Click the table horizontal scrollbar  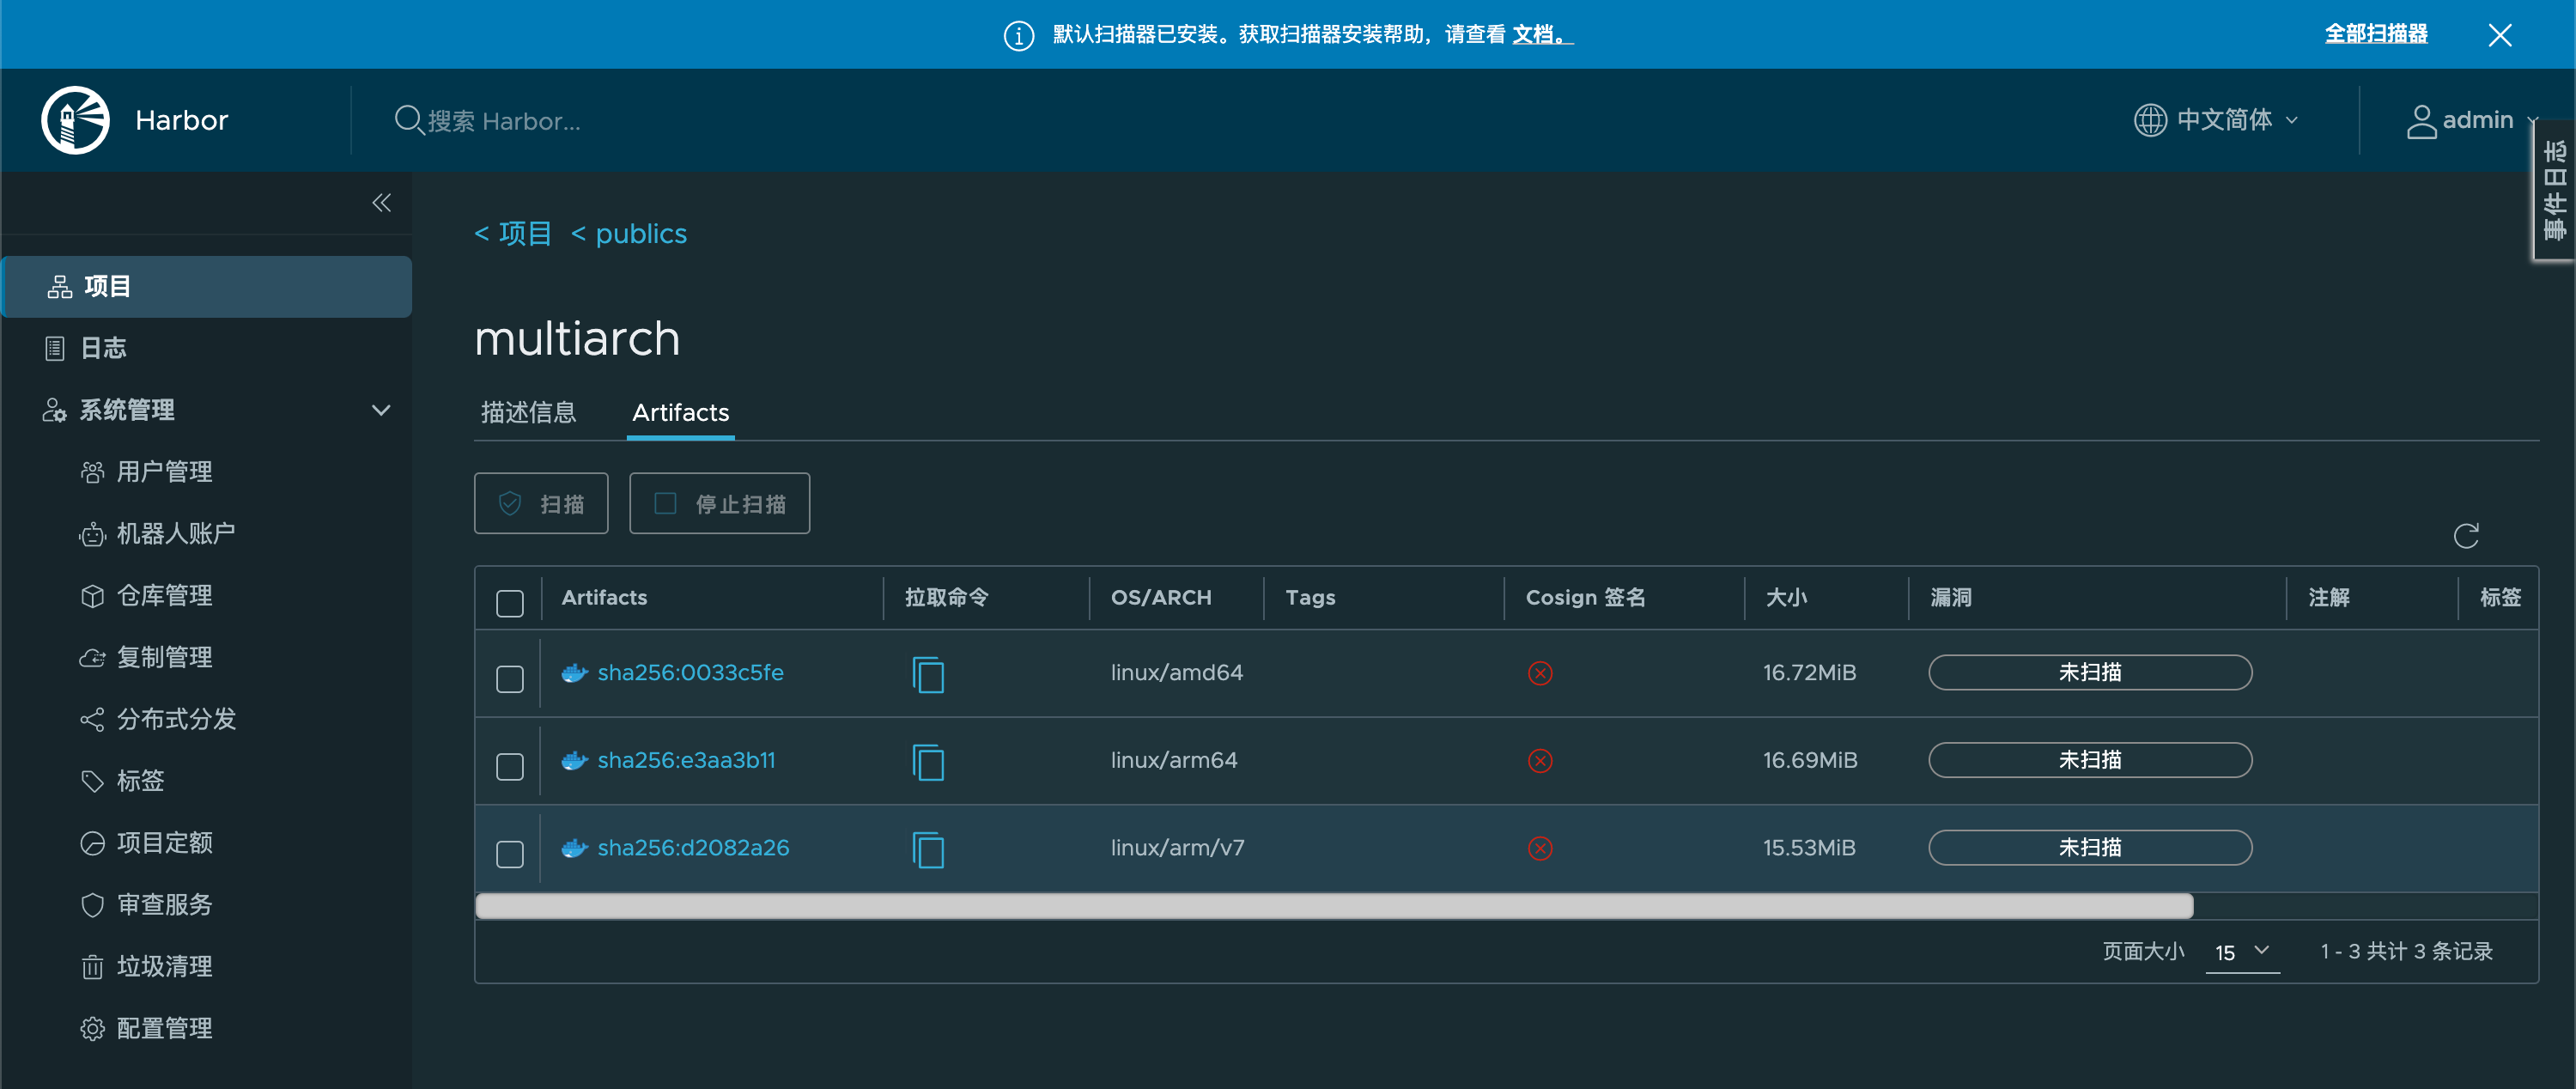(x=1334, y=906)
